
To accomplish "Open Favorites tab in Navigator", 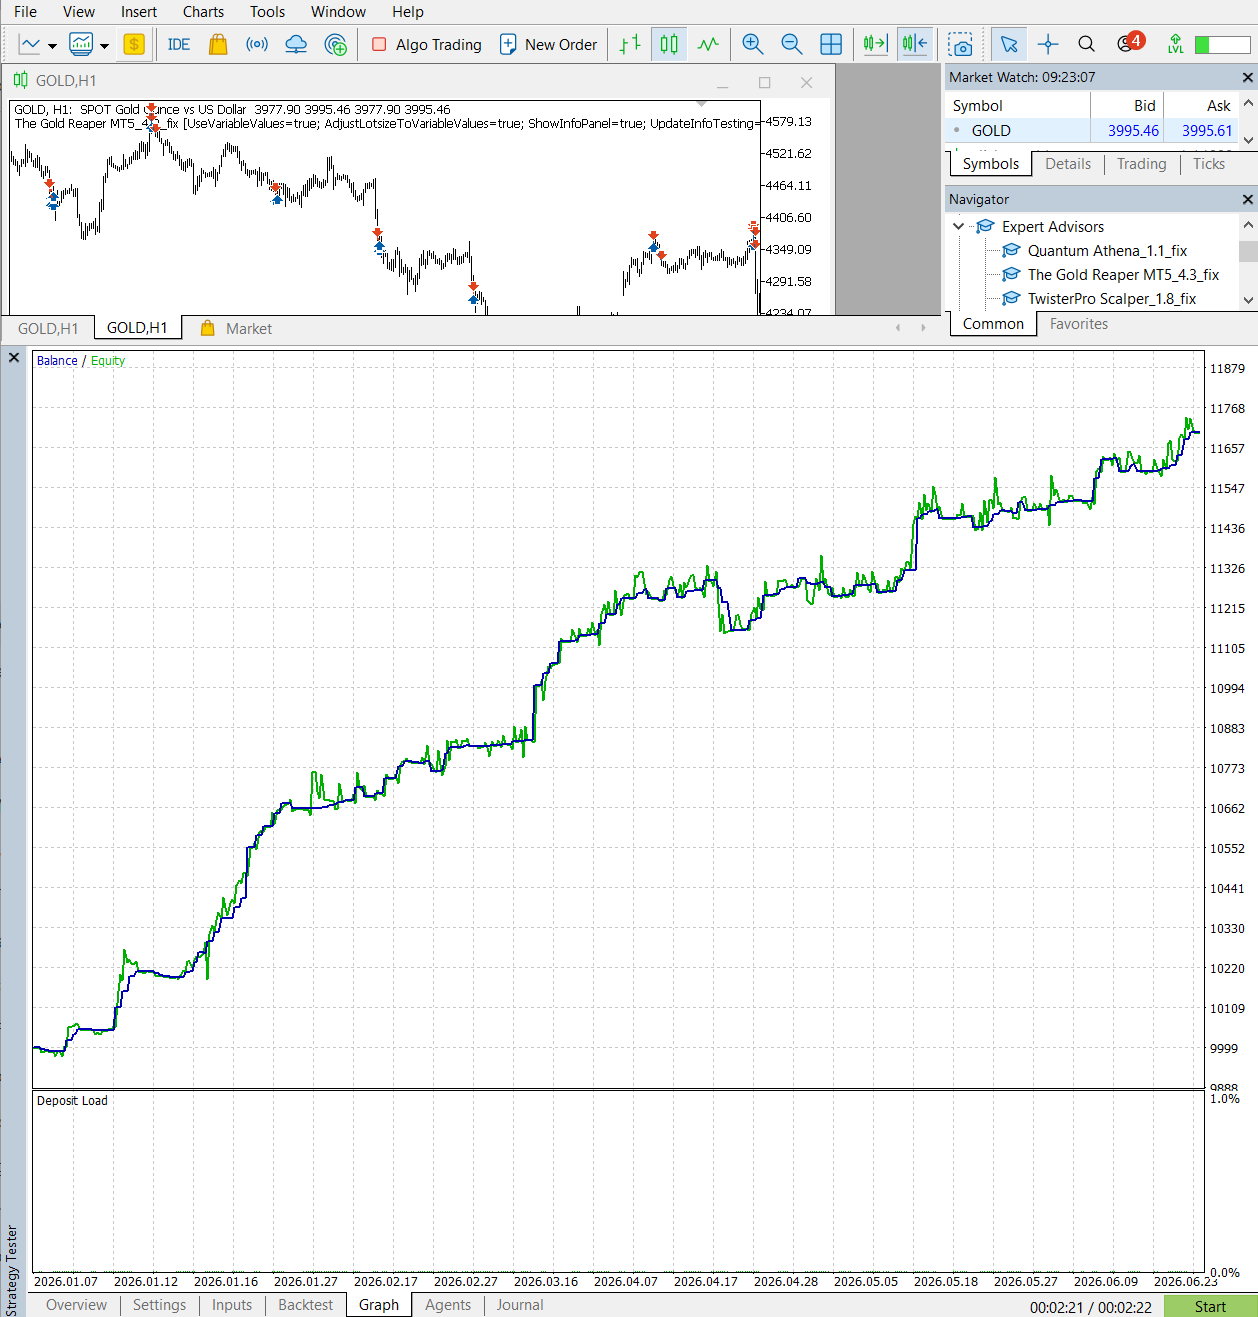I will pyautogui.click(x=1078, y=324).
